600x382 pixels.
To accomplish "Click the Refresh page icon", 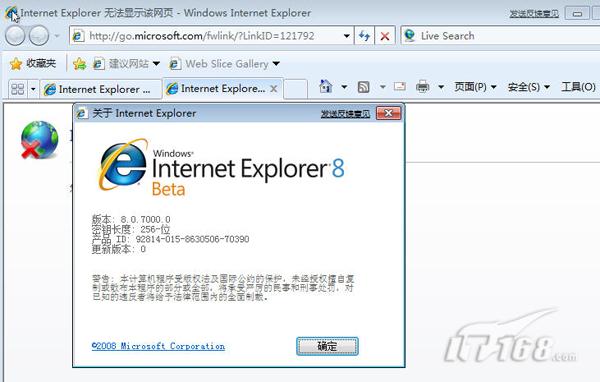I will (364, 36).
